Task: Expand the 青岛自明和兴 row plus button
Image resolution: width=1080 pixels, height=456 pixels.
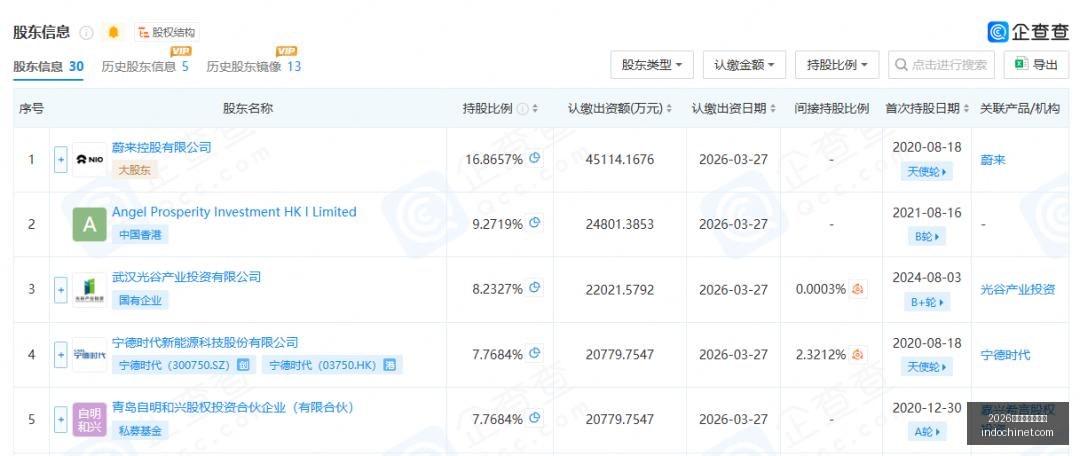Action: click(61, 419)
